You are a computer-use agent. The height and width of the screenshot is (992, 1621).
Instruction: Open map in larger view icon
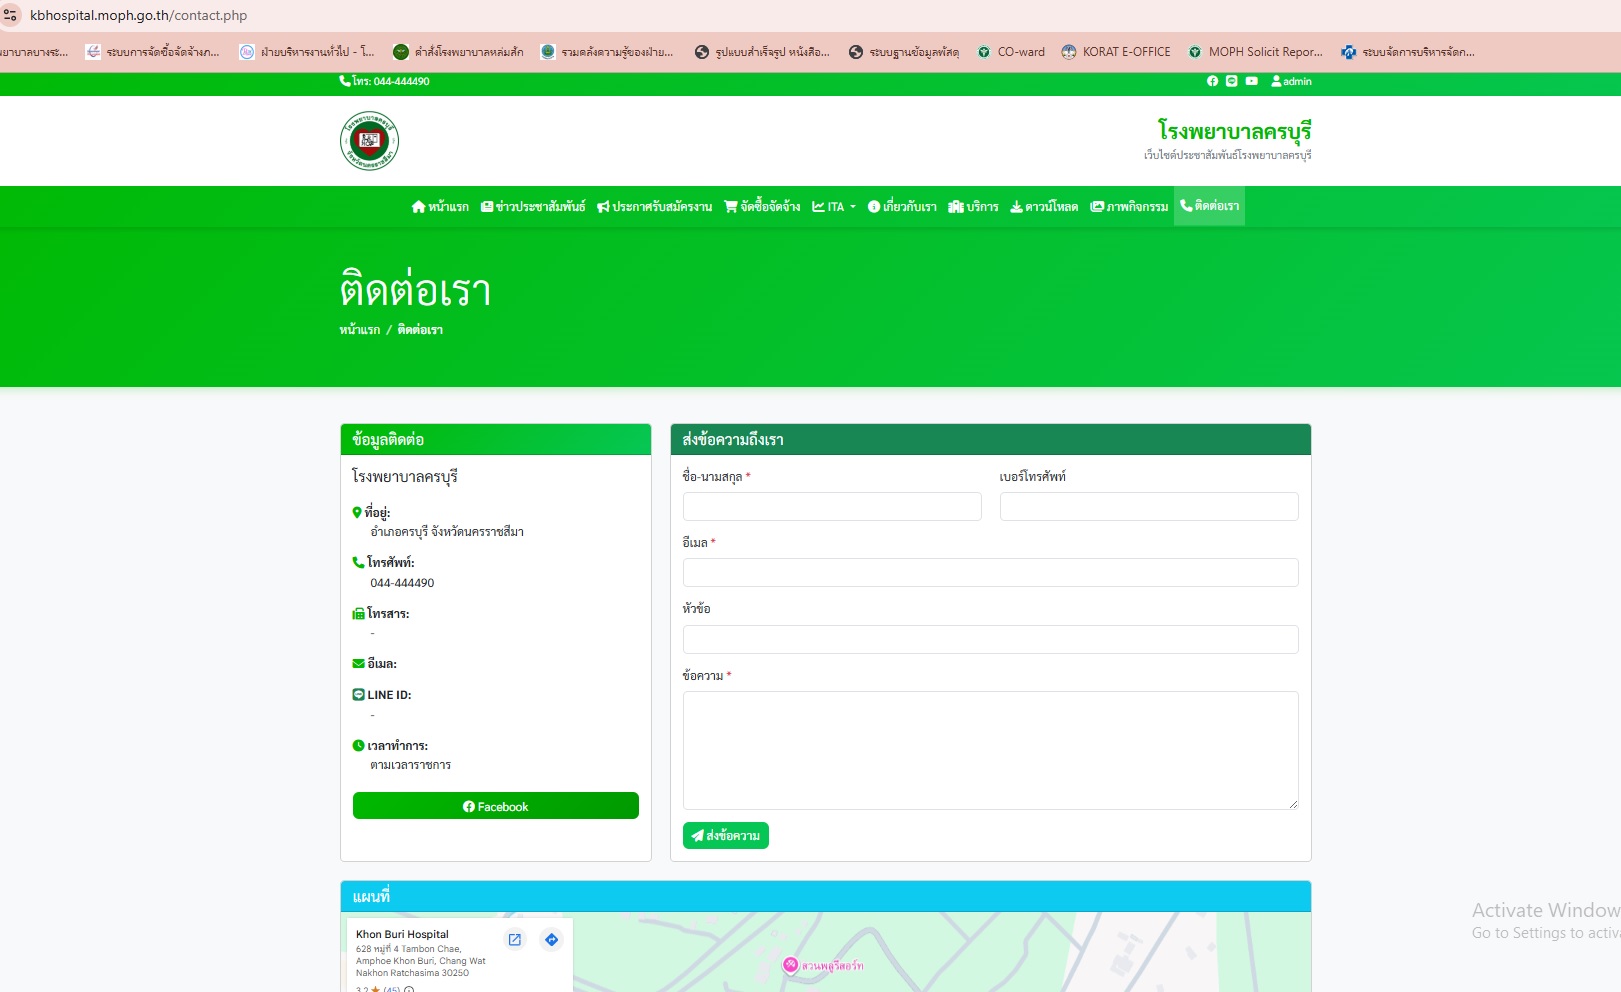(515, 940)
